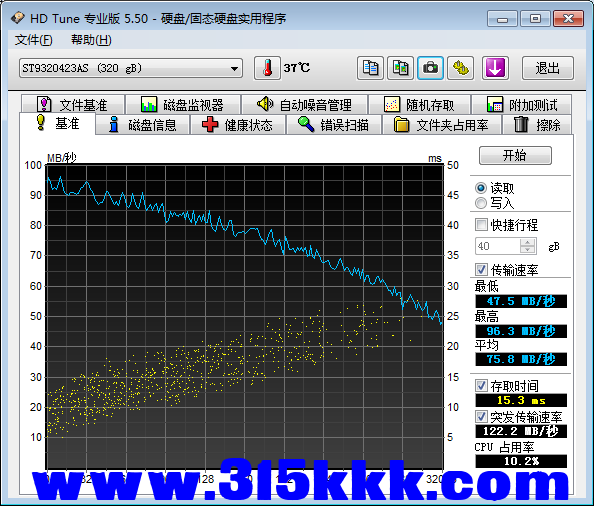594x506 pixels.
Task: Decrease the short stroke gB spinner value
Action: tap(527, 249)
